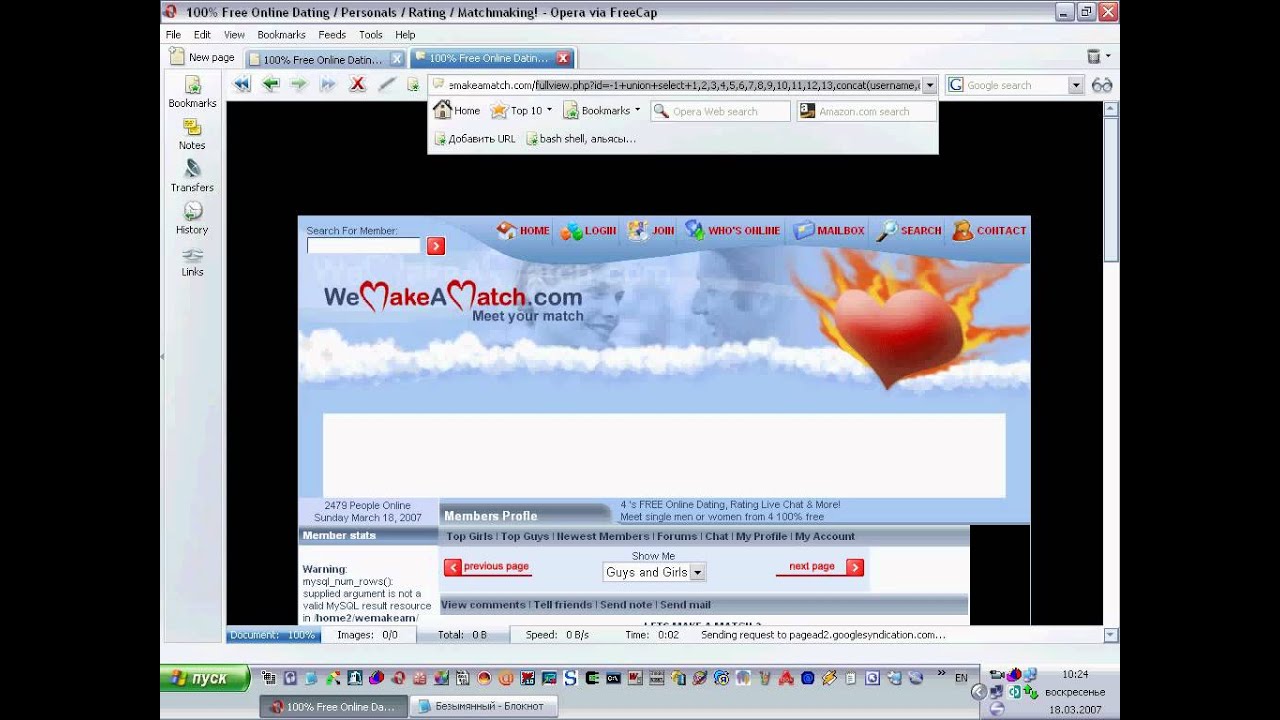Go back with the green Back arrow
The width and height of the screenshot is (1280, 720).
coord(270,85)
